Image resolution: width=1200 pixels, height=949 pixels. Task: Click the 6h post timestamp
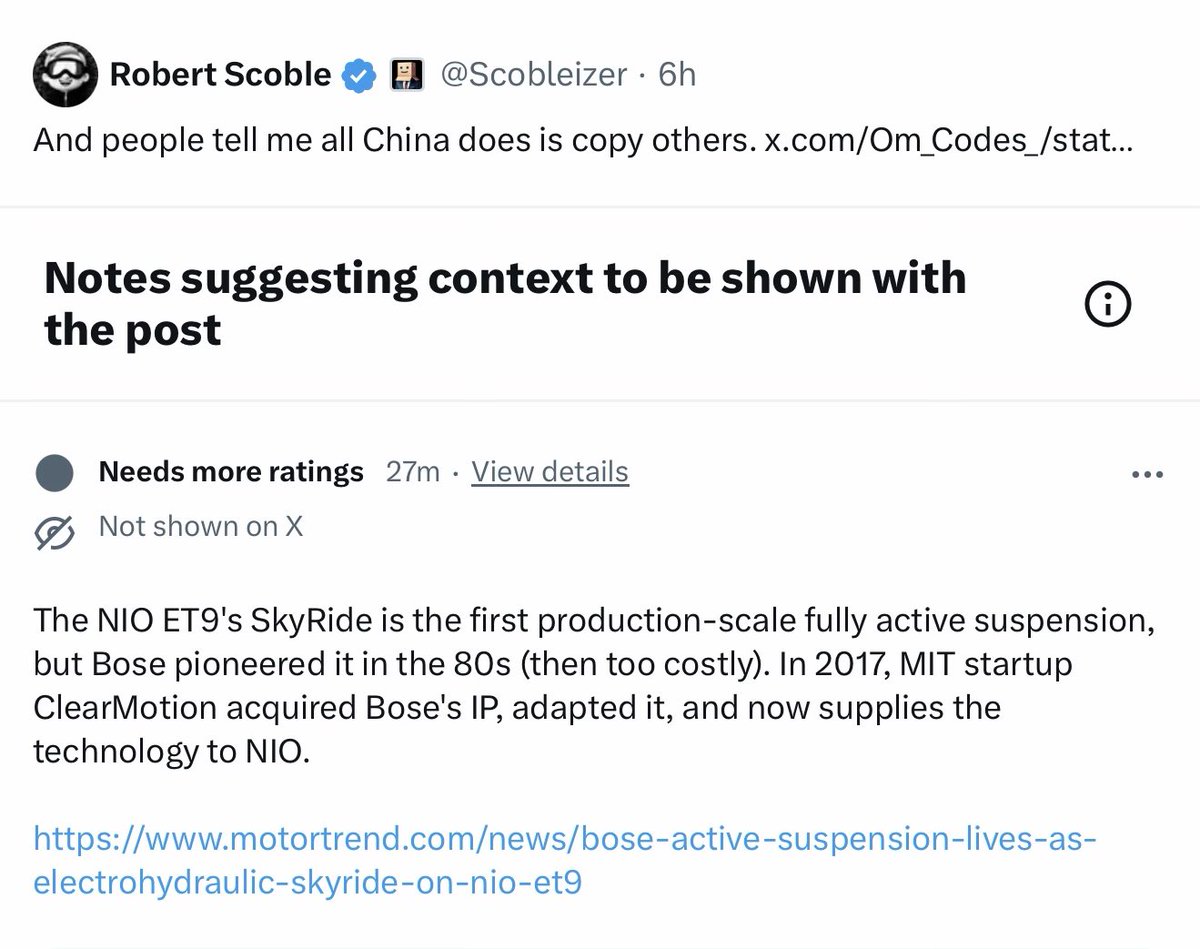coord(677,75)
